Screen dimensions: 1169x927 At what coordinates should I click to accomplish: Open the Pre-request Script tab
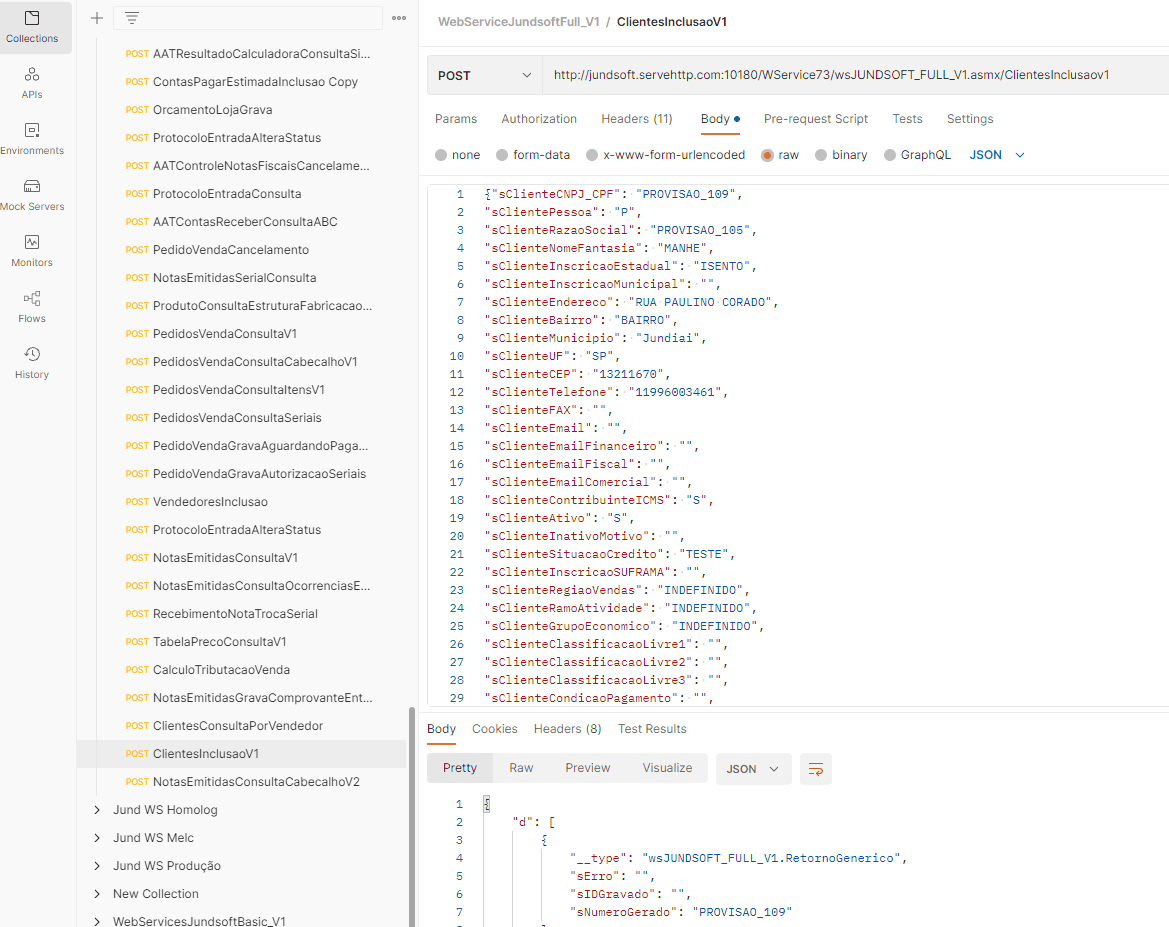tap(815, 119)
